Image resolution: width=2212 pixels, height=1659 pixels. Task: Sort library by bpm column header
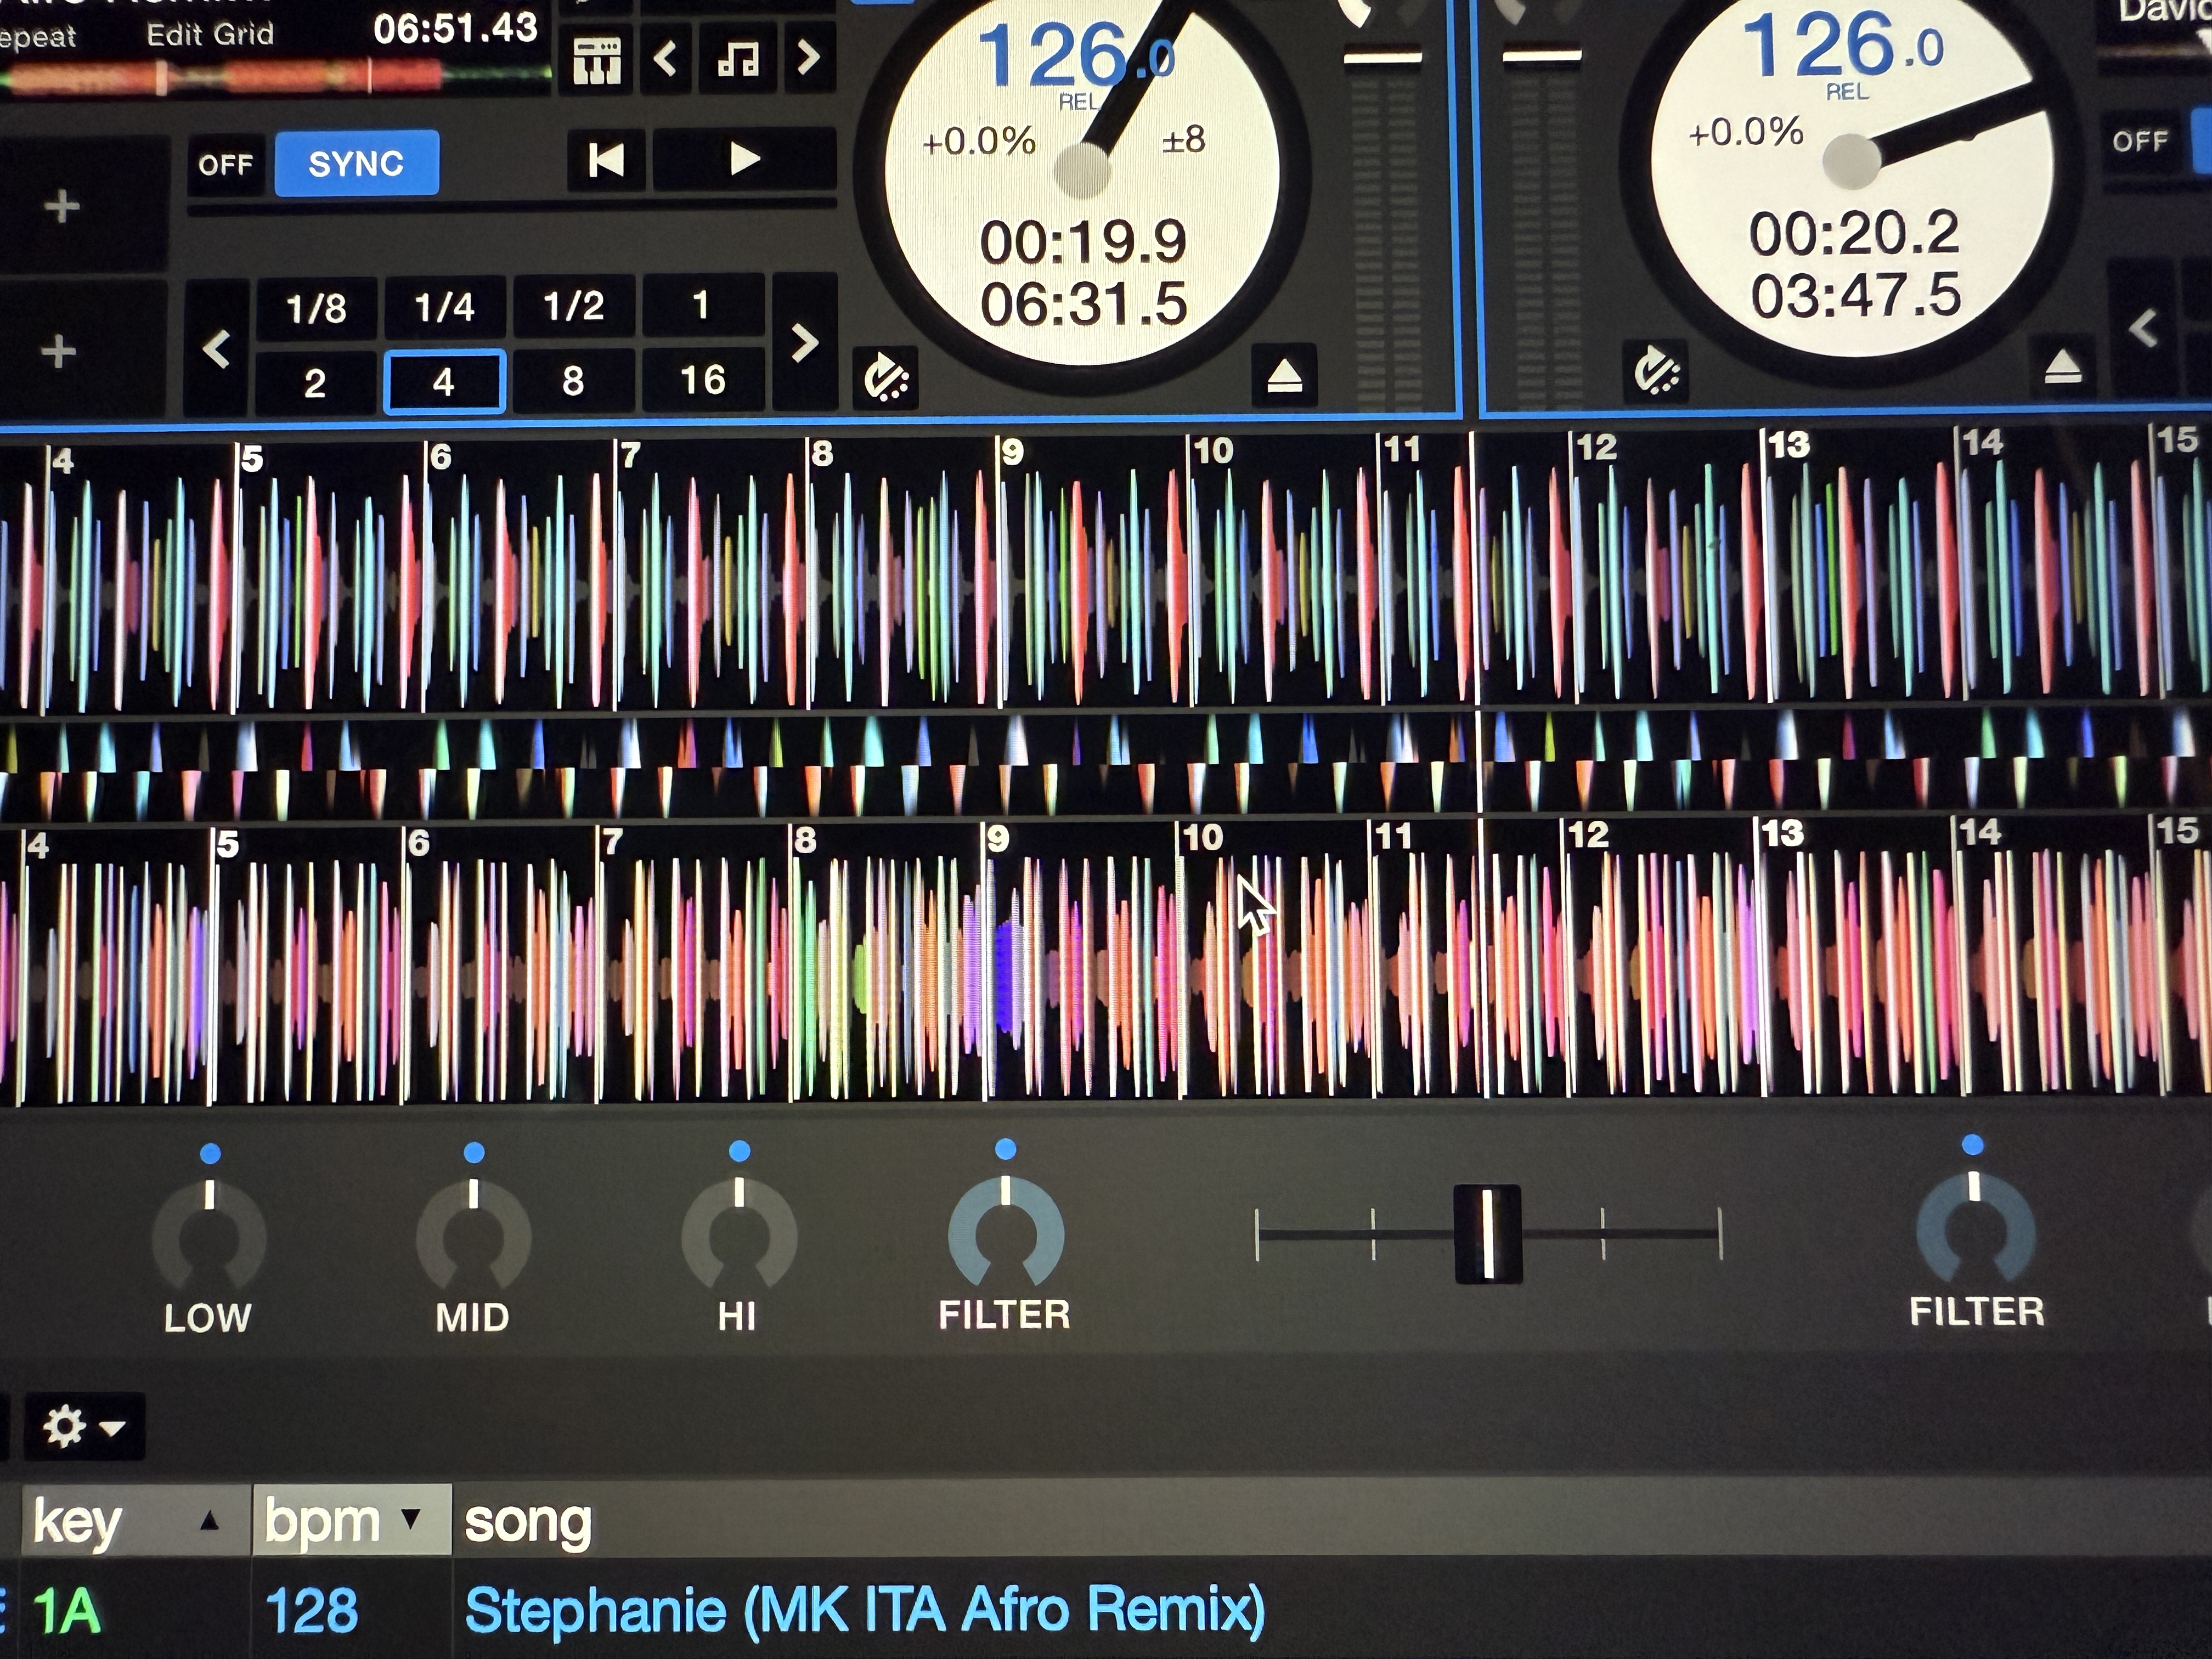(351, 1521)
